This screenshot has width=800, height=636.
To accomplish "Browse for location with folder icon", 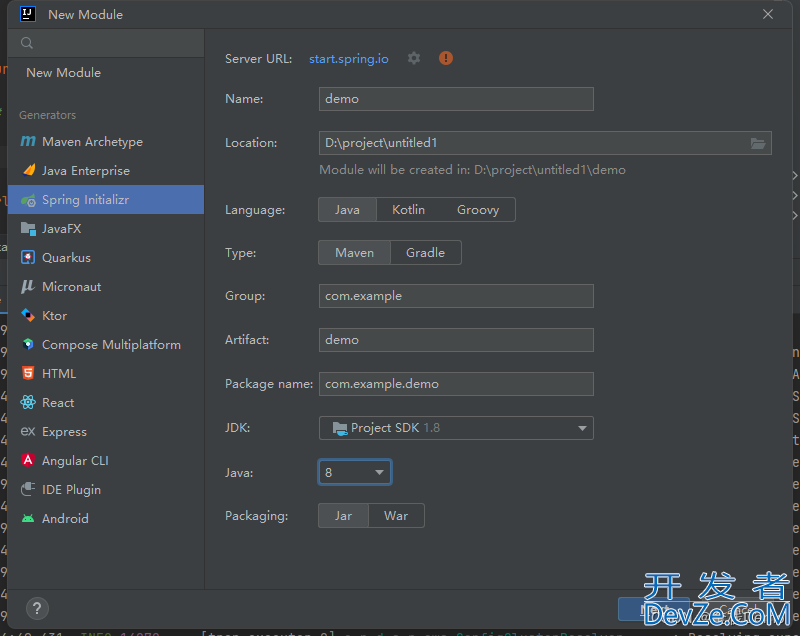I will pyautogui.click(x=758, y=143).
